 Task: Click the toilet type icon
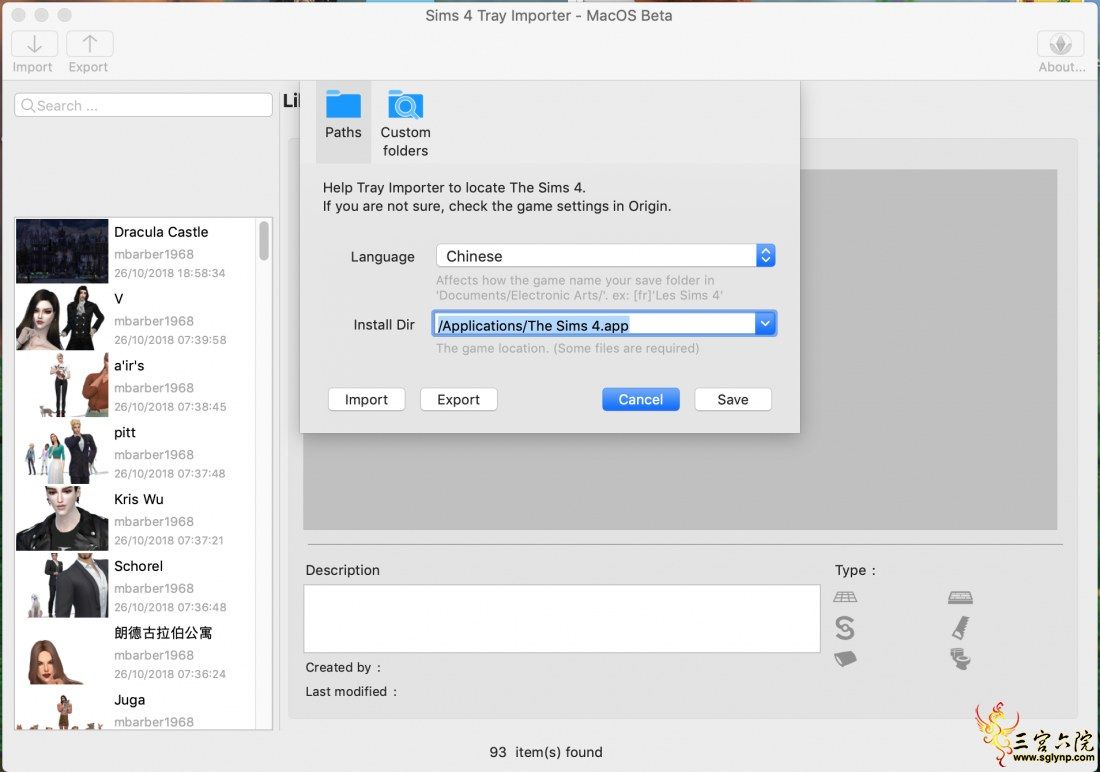pyautogui.click(x=960, y=658)
